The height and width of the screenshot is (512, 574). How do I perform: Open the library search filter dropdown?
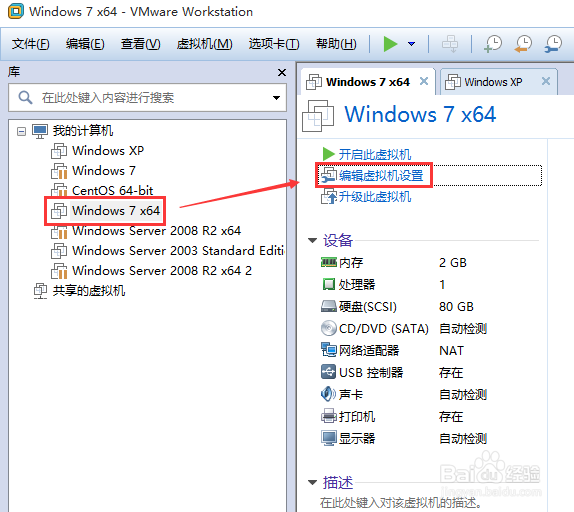click(x=276, y=98)
